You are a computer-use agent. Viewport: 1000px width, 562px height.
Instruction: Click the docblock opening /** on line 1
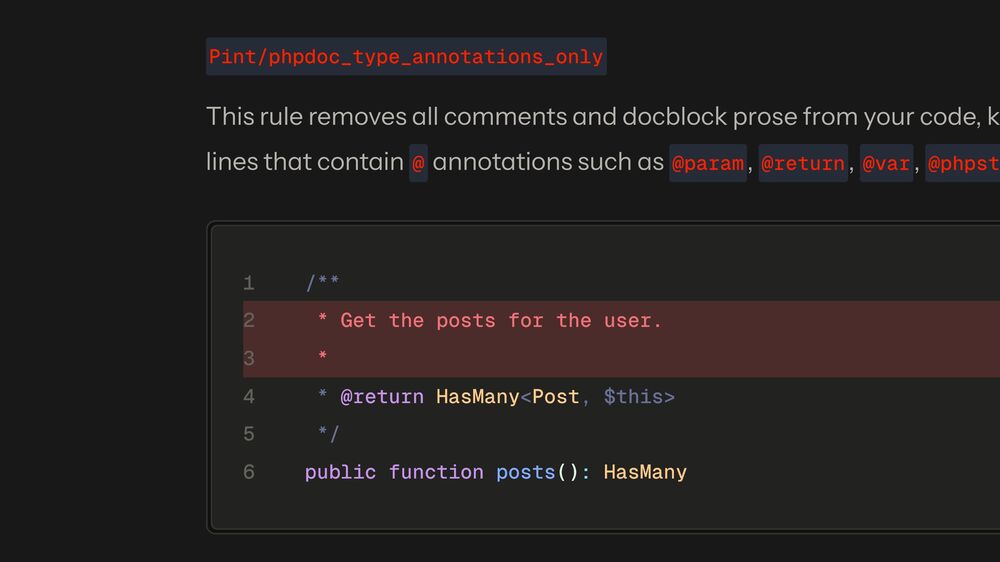tap(322, 283)
